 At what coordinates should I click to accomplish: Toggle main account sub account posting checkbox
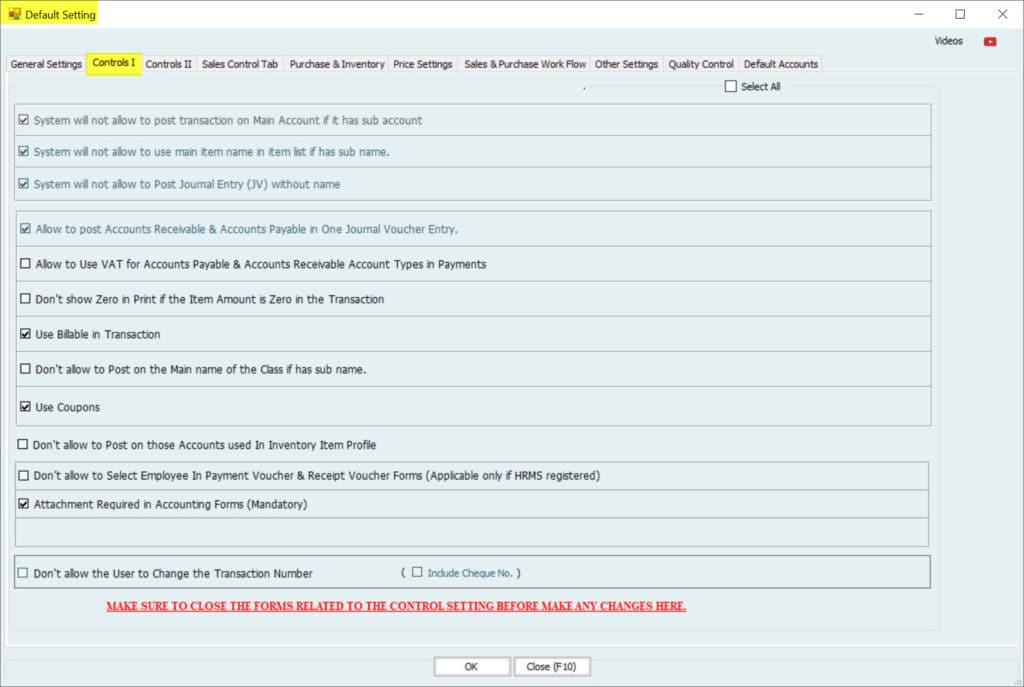coord(24,120)
